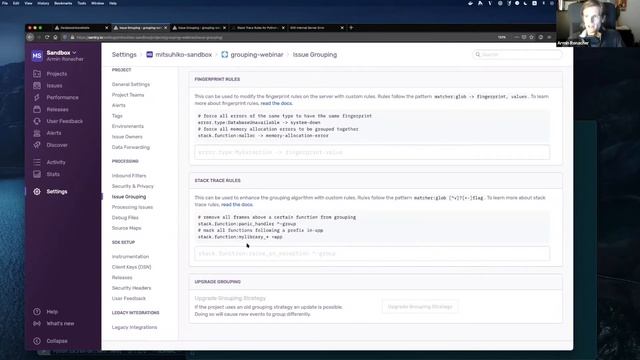Viewport: 640px width, 360px height.
Task: Open Stats in the sidebar
Action: click(x=53, y=174)
